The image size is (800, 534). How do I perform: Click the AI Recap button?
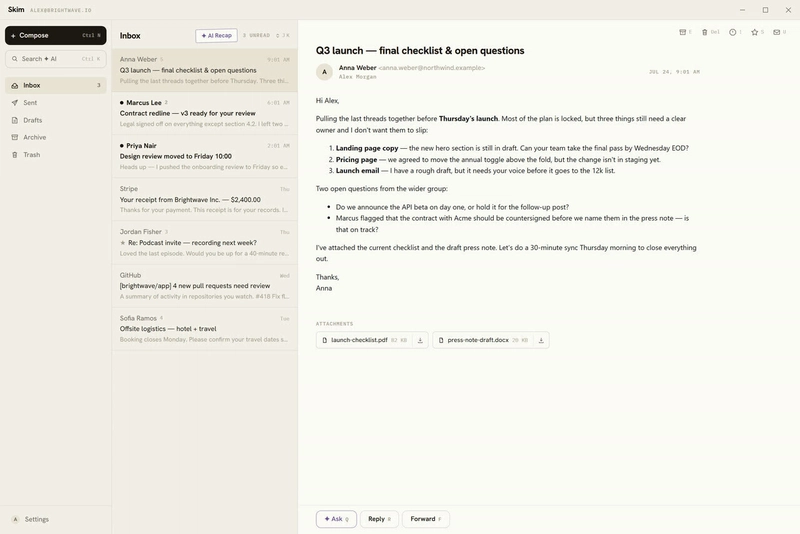tap(216, 36)
